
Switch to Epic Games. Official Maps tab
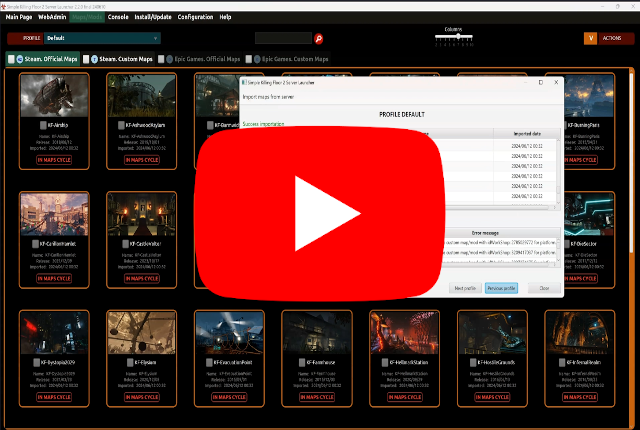tap(199, 59)
